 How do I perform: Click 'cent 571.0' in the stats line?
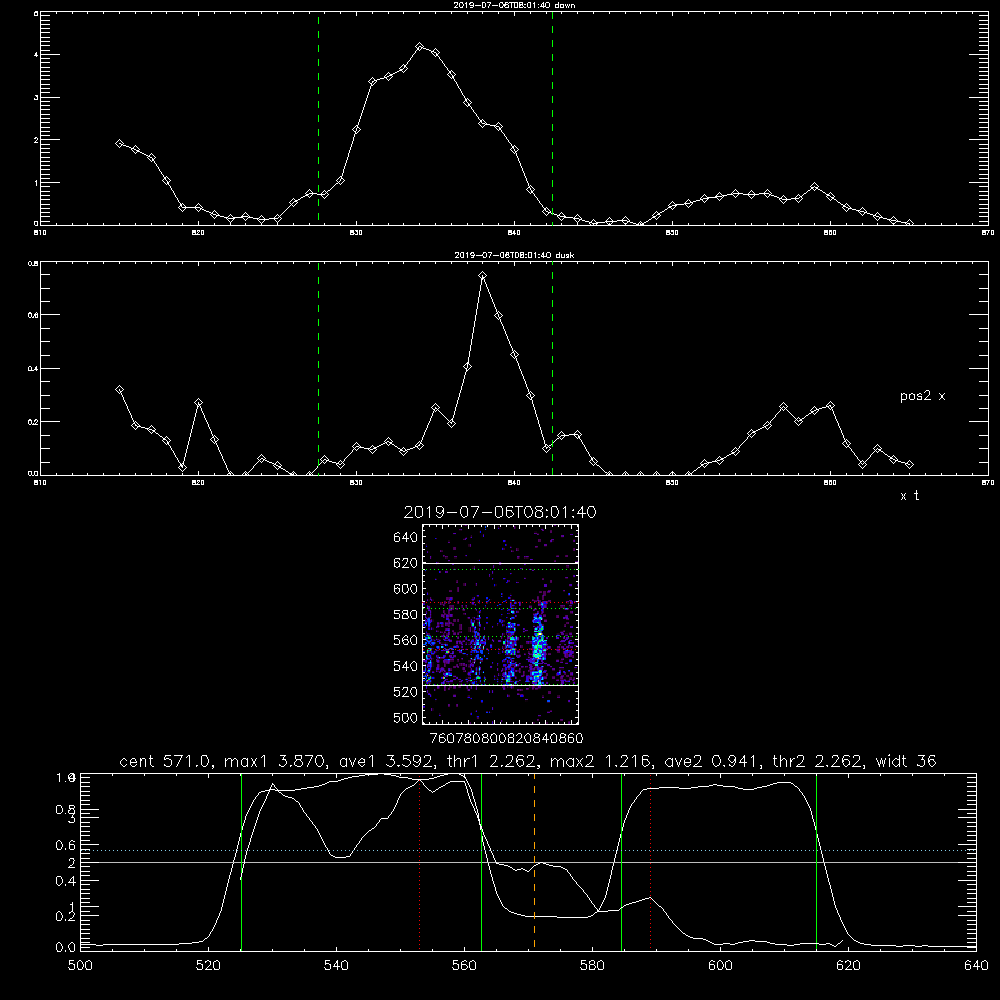[162, 761]
